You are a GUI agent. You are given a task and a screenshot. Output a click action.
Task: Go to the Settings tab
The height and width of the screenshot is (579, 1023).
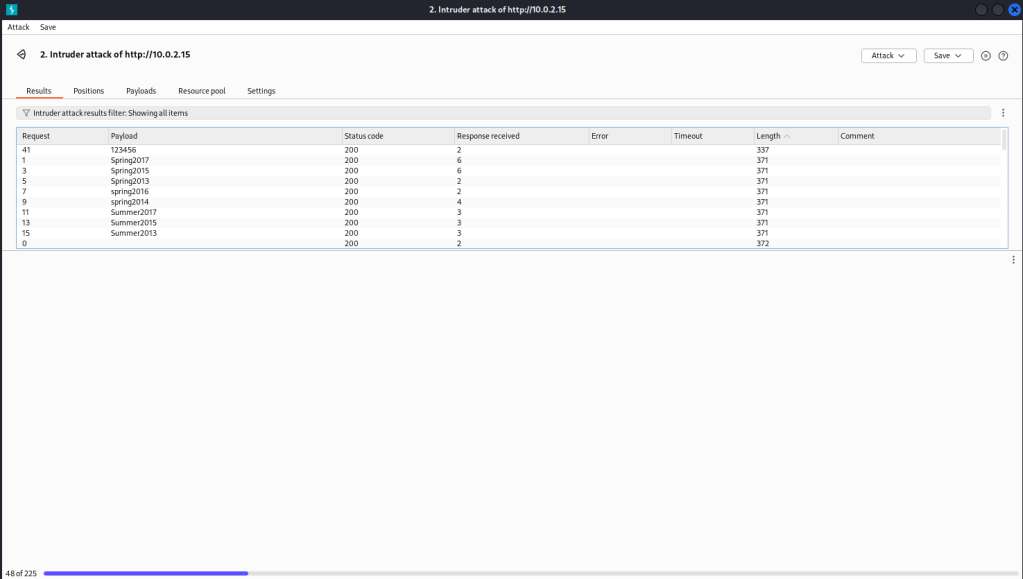[x=261, y=91]
